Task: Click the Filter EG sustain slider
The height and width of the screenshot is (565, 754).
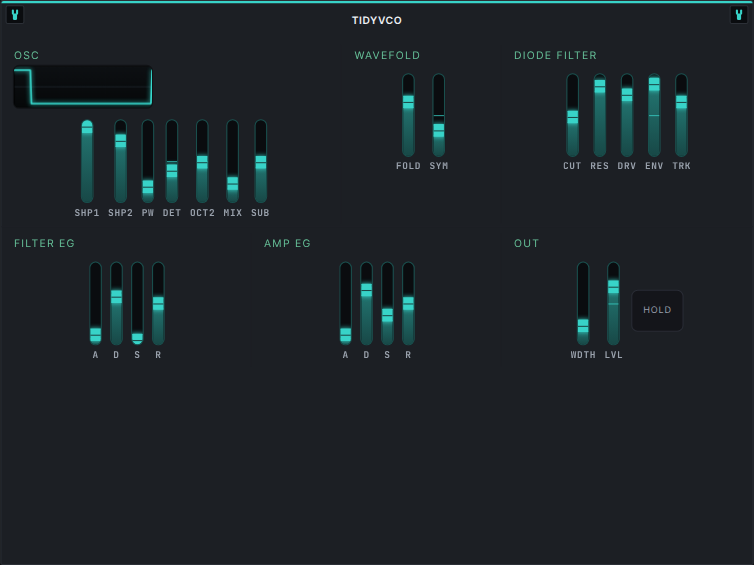Action: [137, 303]
